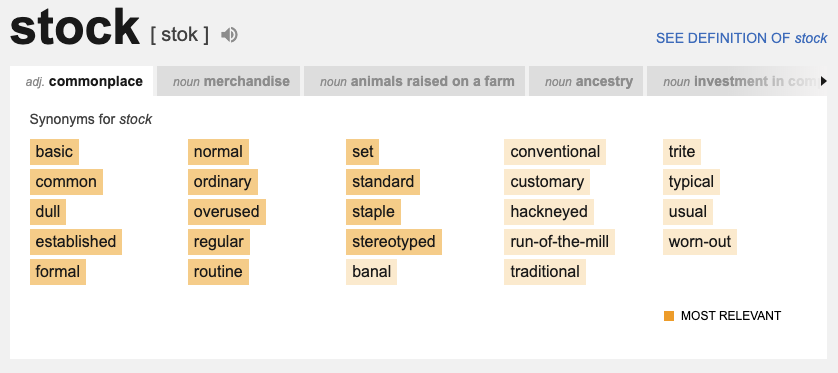The width and height of the screenshot is (838, 373).
Task: Click the right arrow to show more tabs
Action: [x=824, y=81]
